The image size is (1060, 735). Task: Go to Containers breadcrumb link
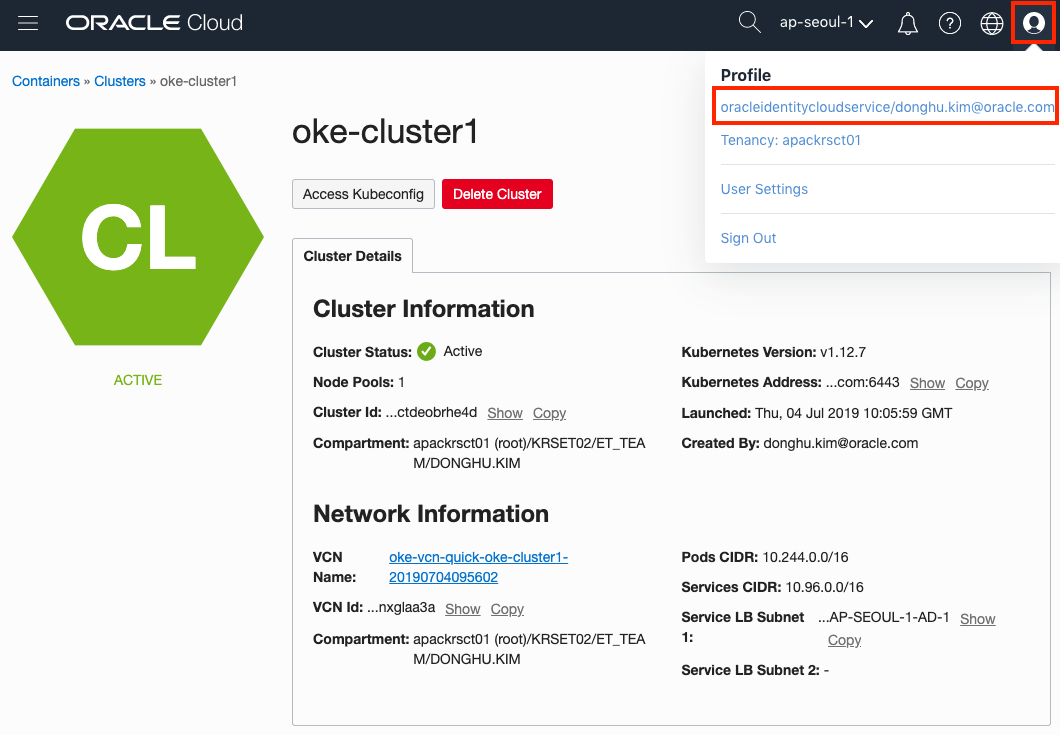(x=46, y=81)
